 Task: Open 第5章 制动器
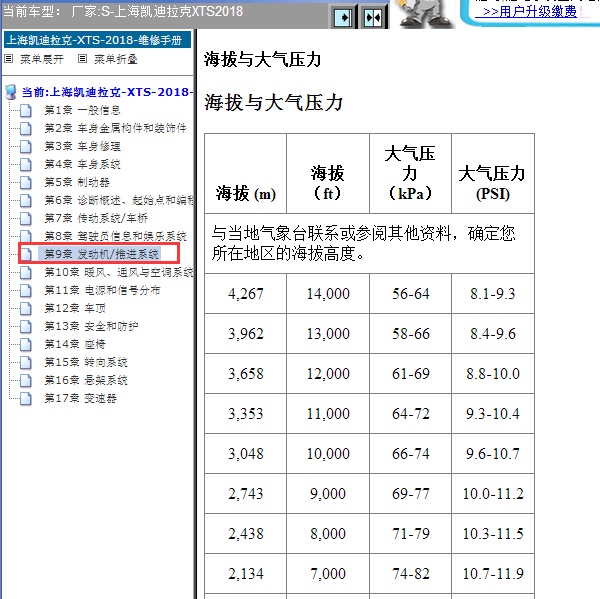(x=77, y=182)
